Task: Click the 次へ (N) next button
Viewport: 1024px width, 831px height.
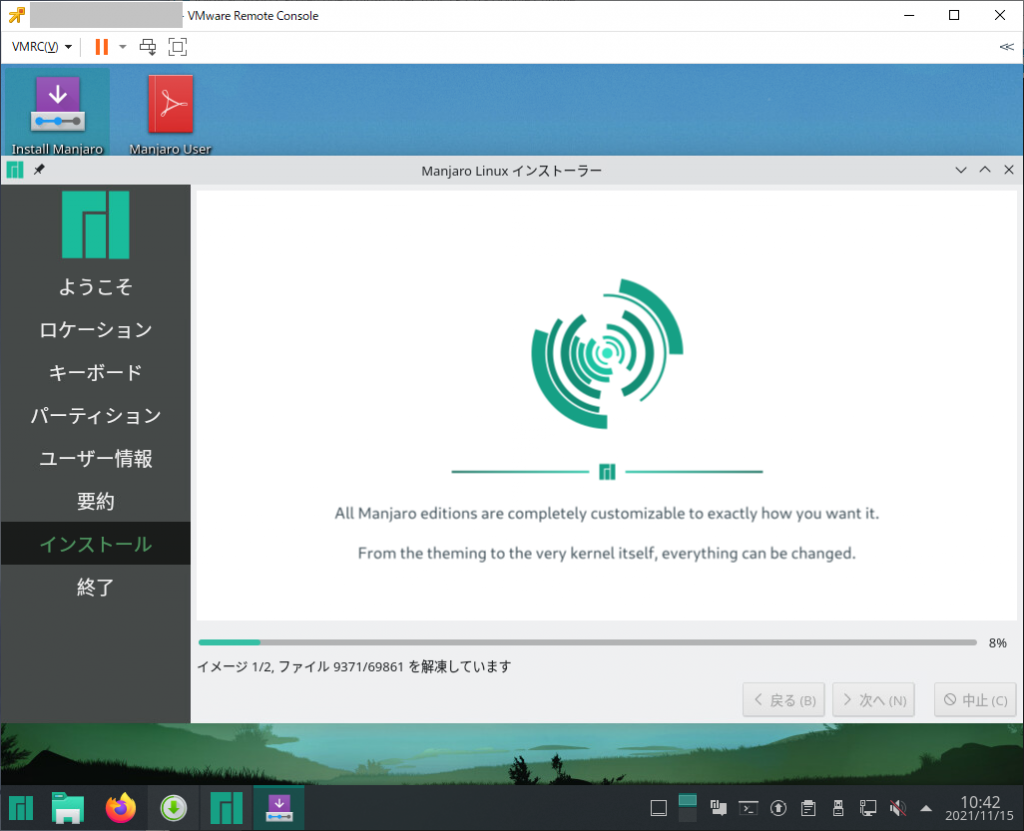Action: click(x=874, y=700)
